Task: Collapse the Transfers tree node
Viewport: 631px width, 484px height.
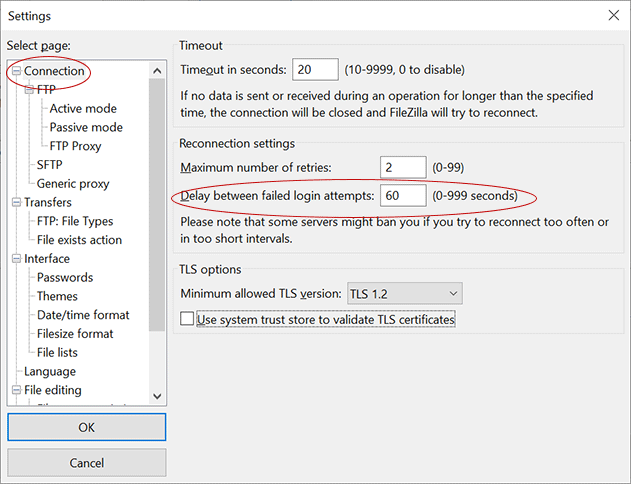Action: 16,203
